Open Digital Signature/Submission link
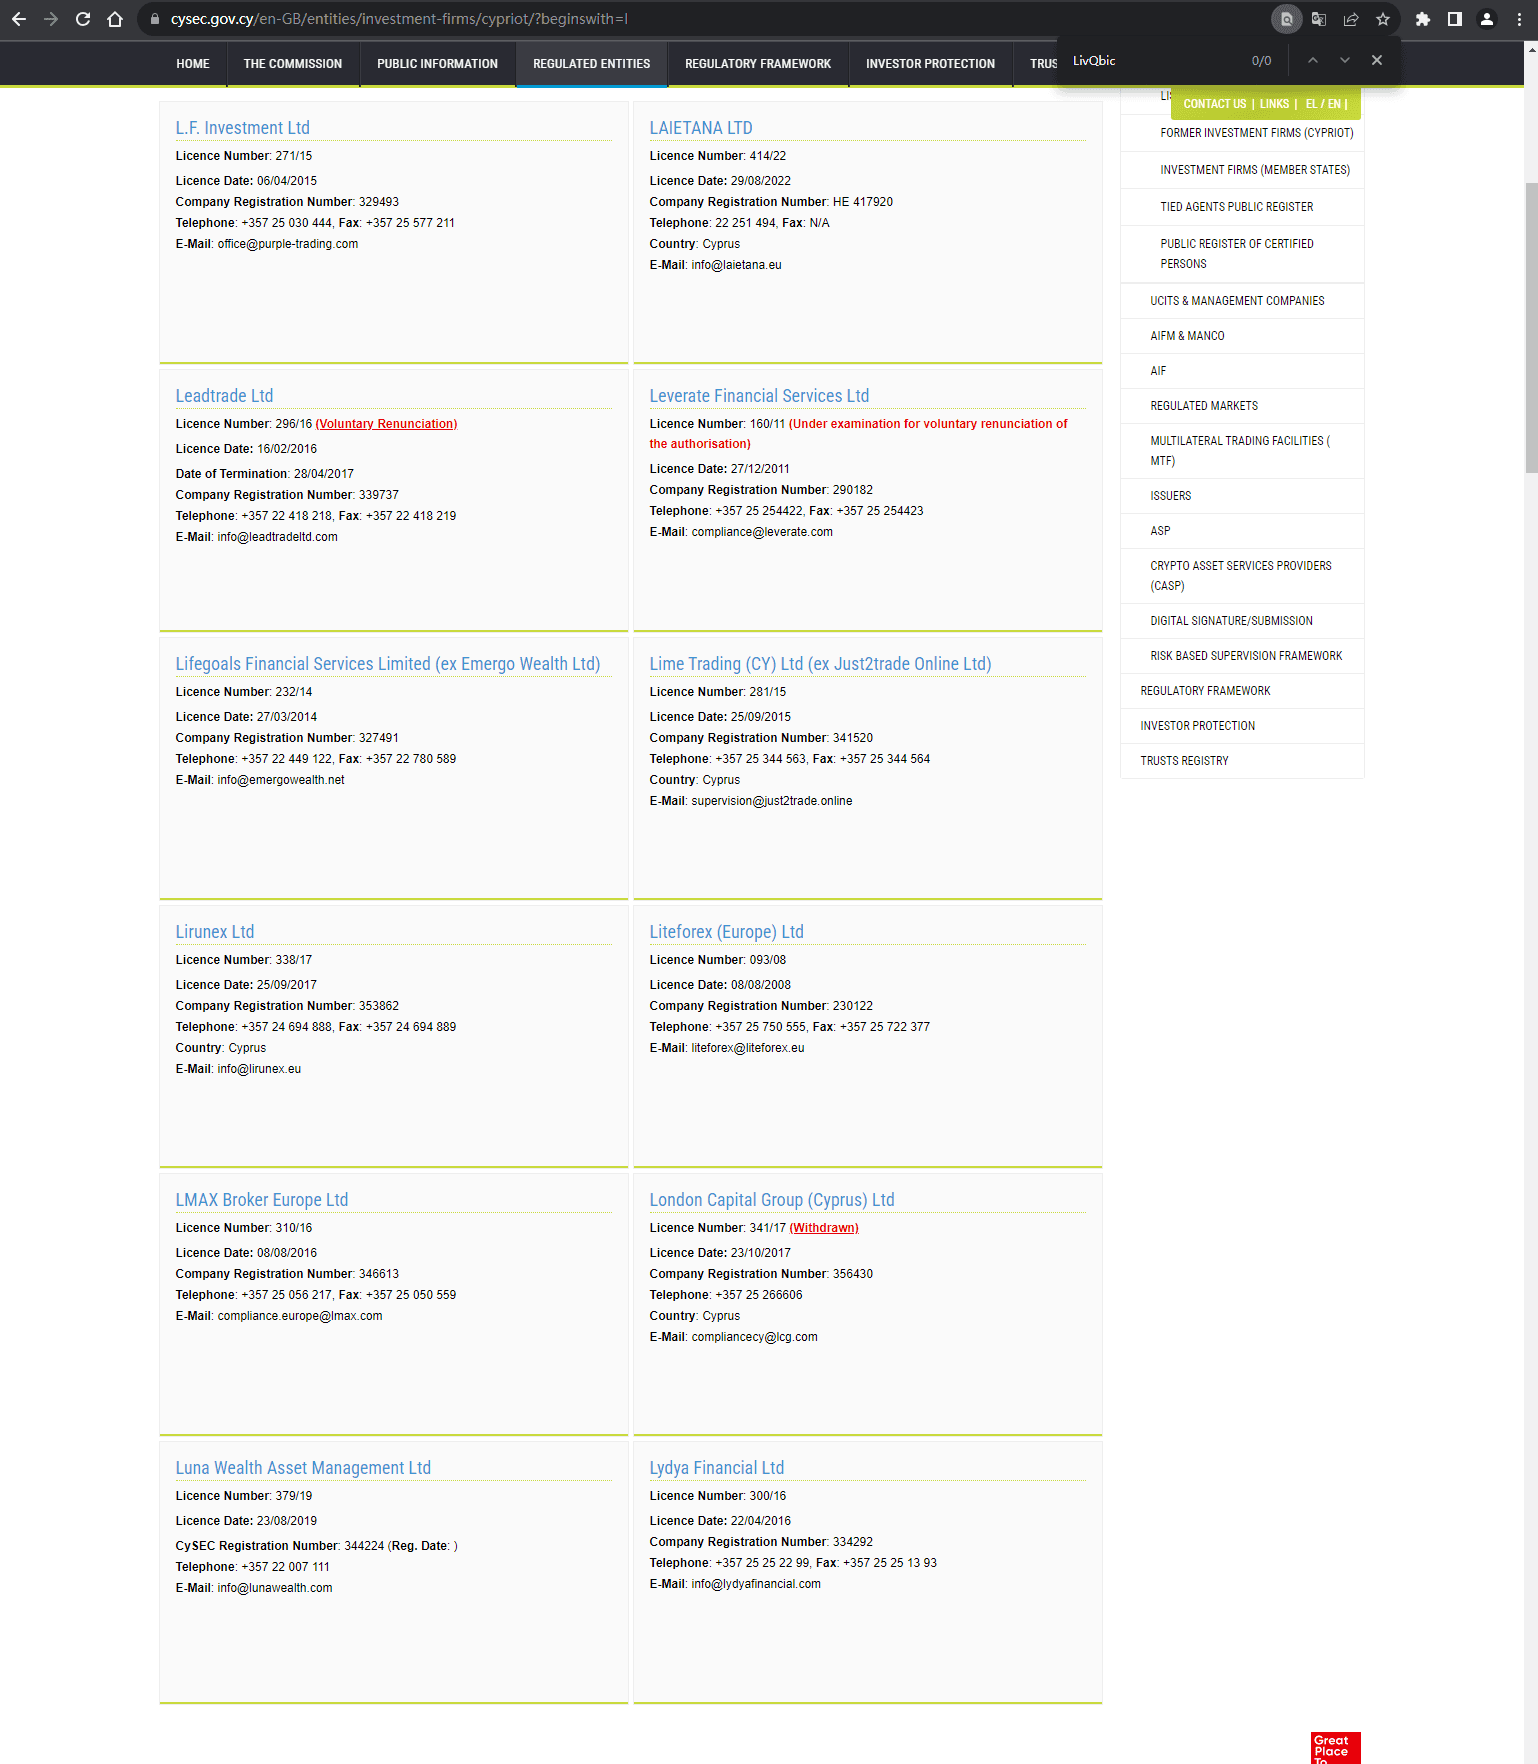This screenshot has width=1538, height=1764. point(1231,621)
